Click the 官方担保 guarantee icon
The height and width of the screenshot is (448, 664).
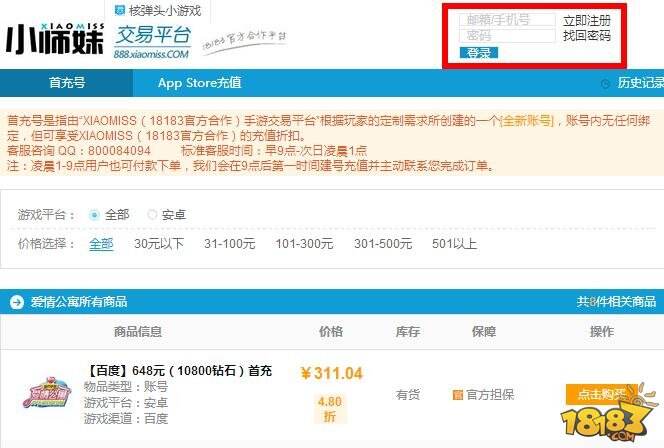click(x=457, y=395)
